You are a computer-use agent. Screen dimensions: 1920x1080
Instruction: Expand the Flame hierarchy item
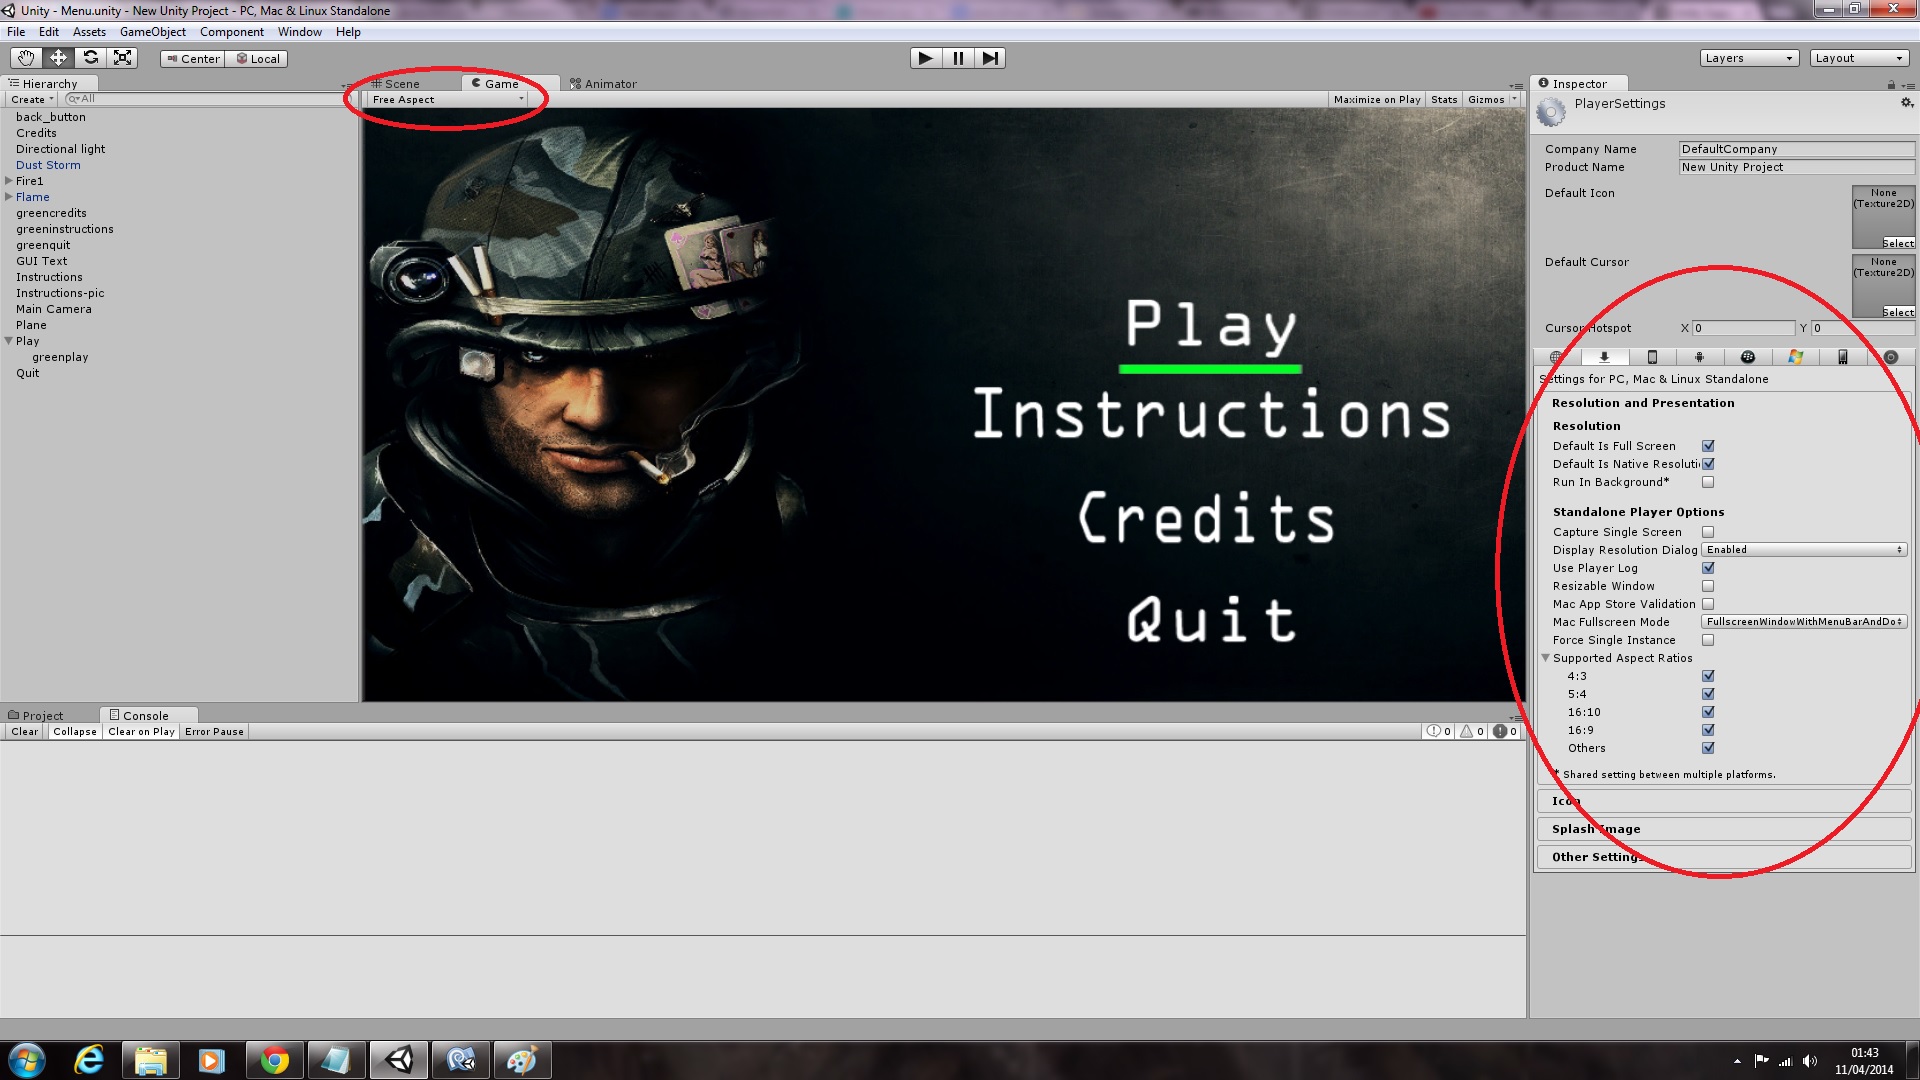coord(9,197)
